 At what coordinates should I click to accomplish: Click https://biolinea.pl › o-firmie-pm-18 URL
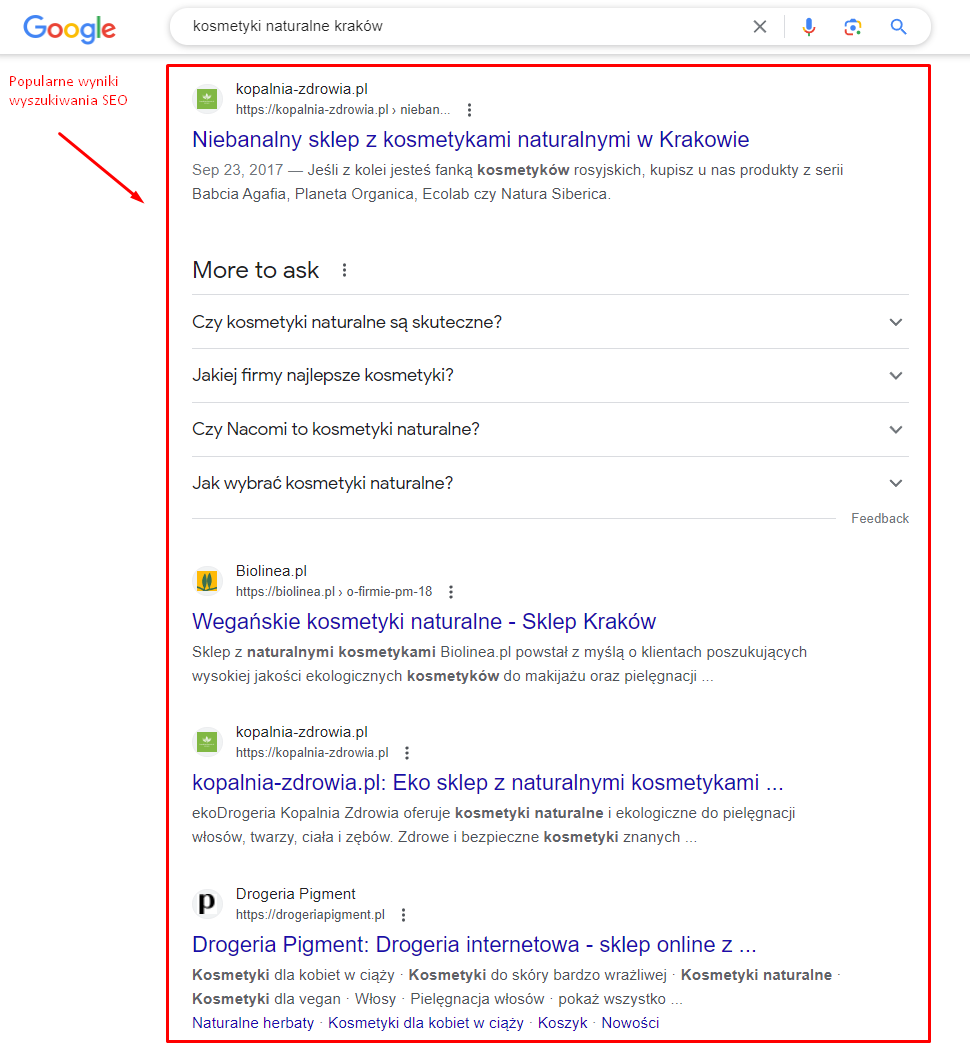click(x=334, y=592)
